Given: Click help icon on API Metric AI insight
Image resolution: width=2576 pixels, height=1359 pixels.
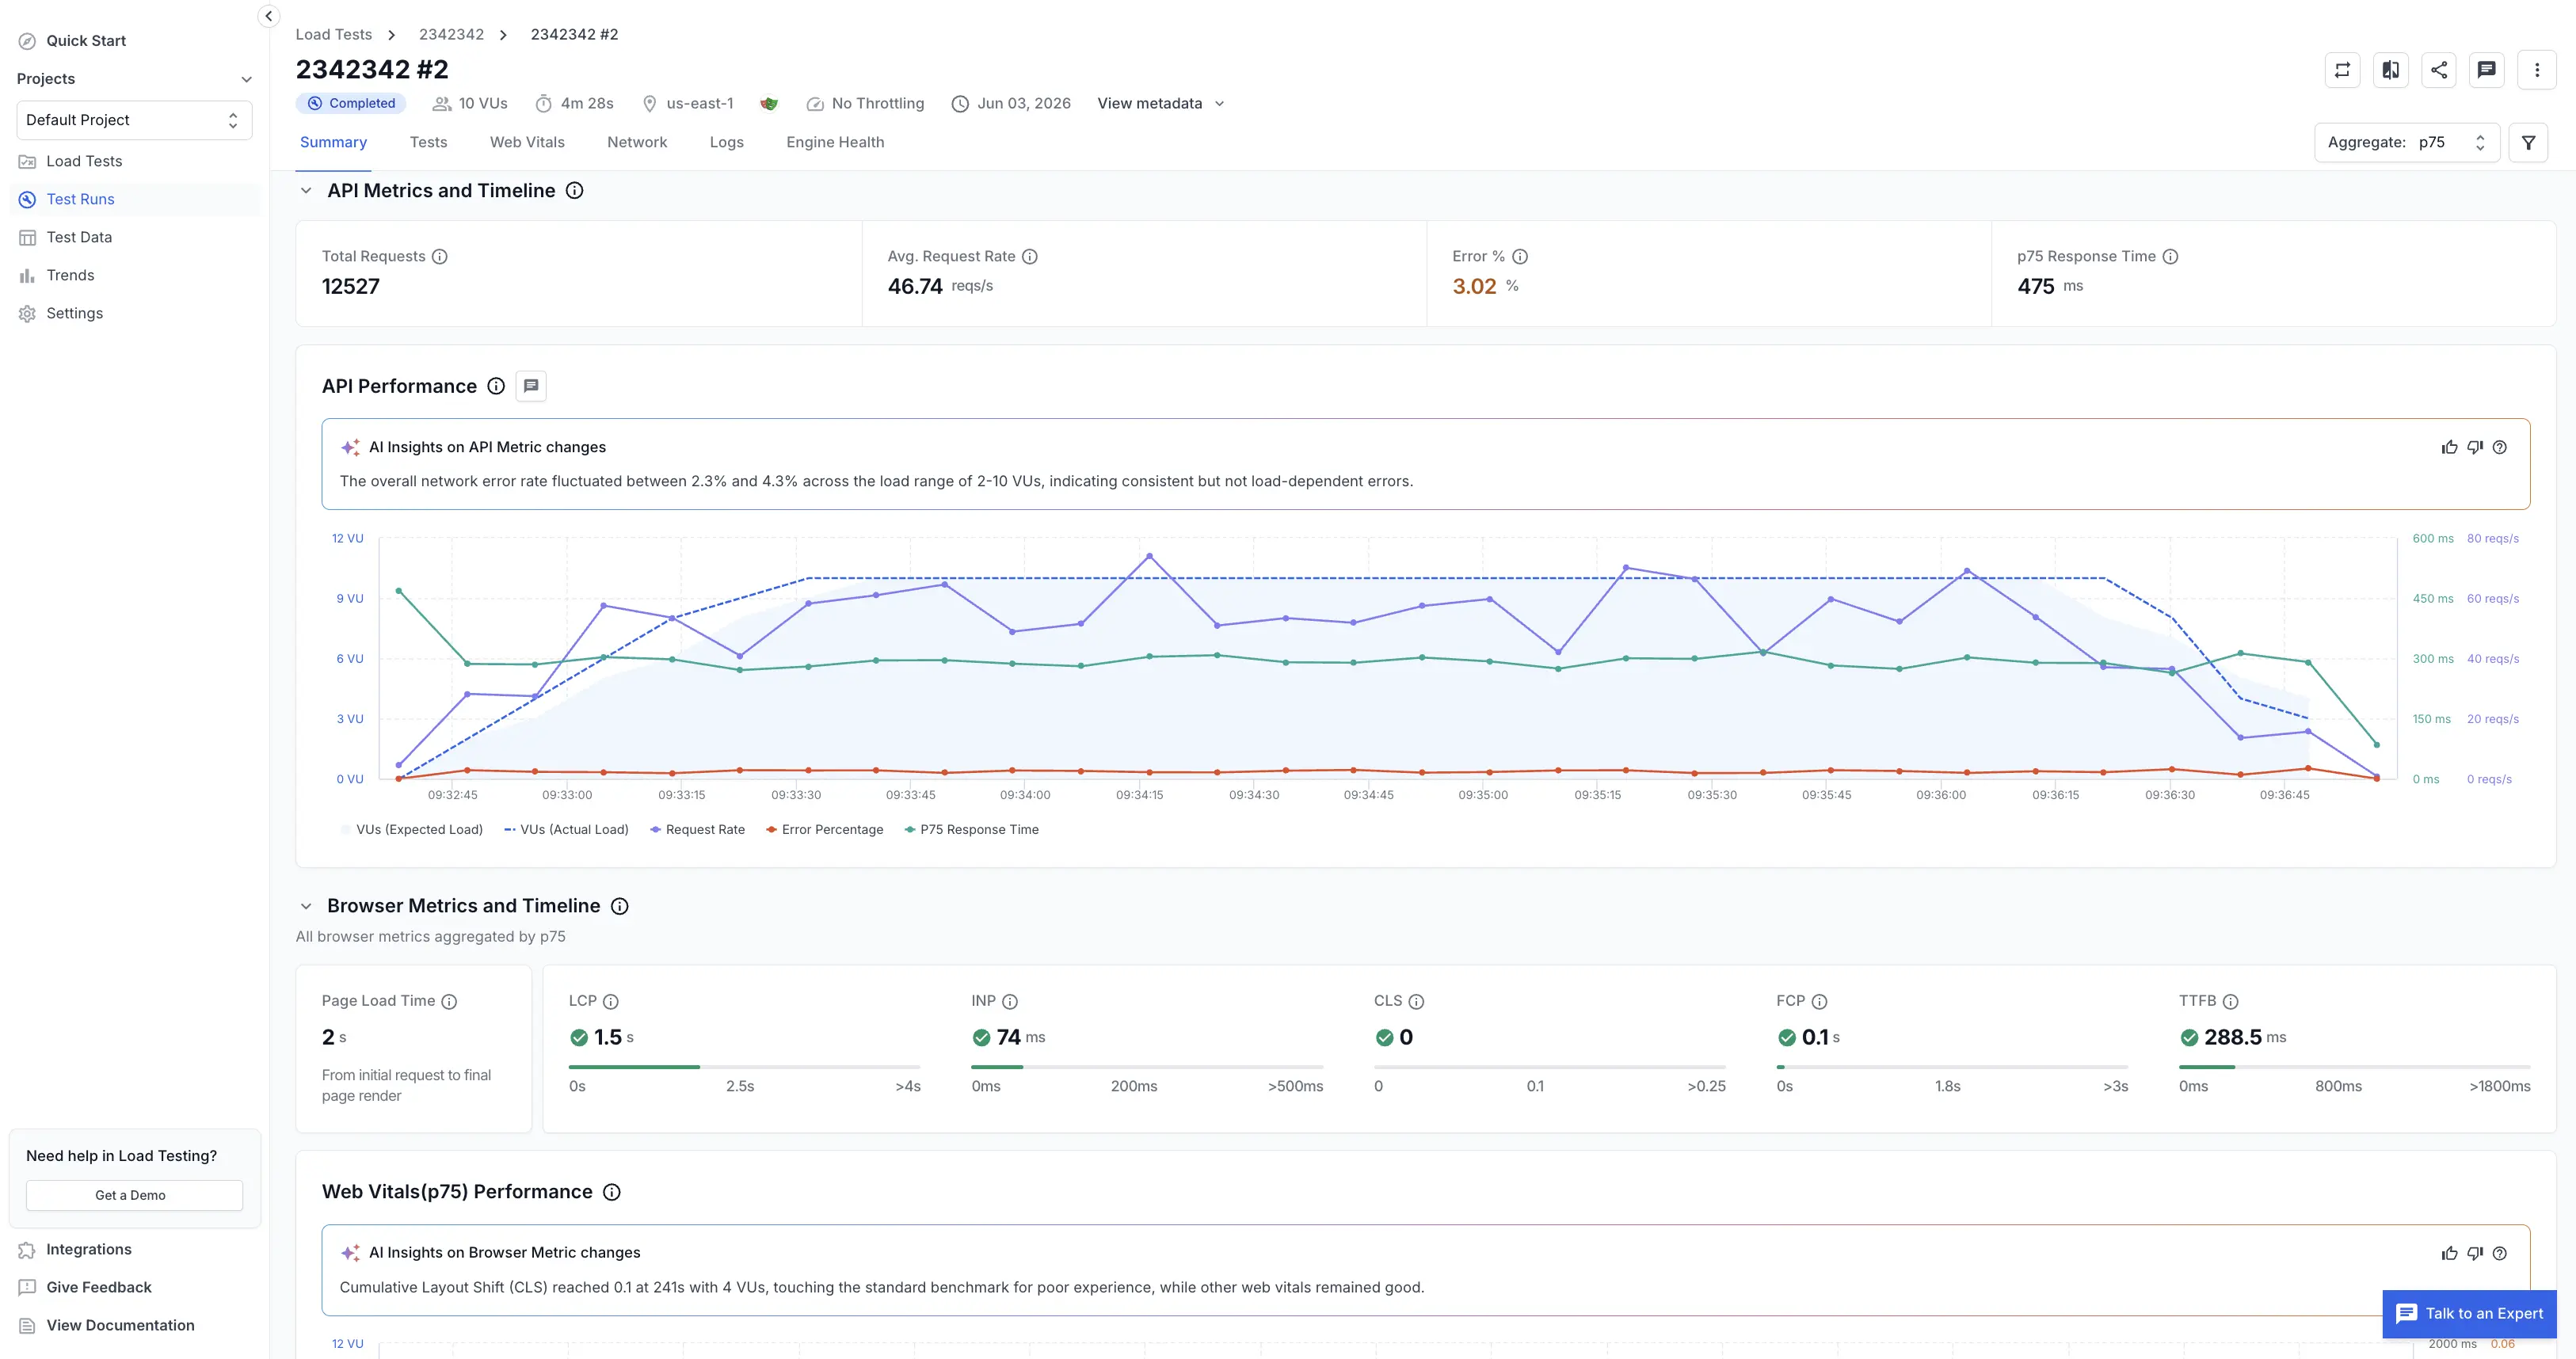Looking at the screenshot, I should tap(2500, 448).
